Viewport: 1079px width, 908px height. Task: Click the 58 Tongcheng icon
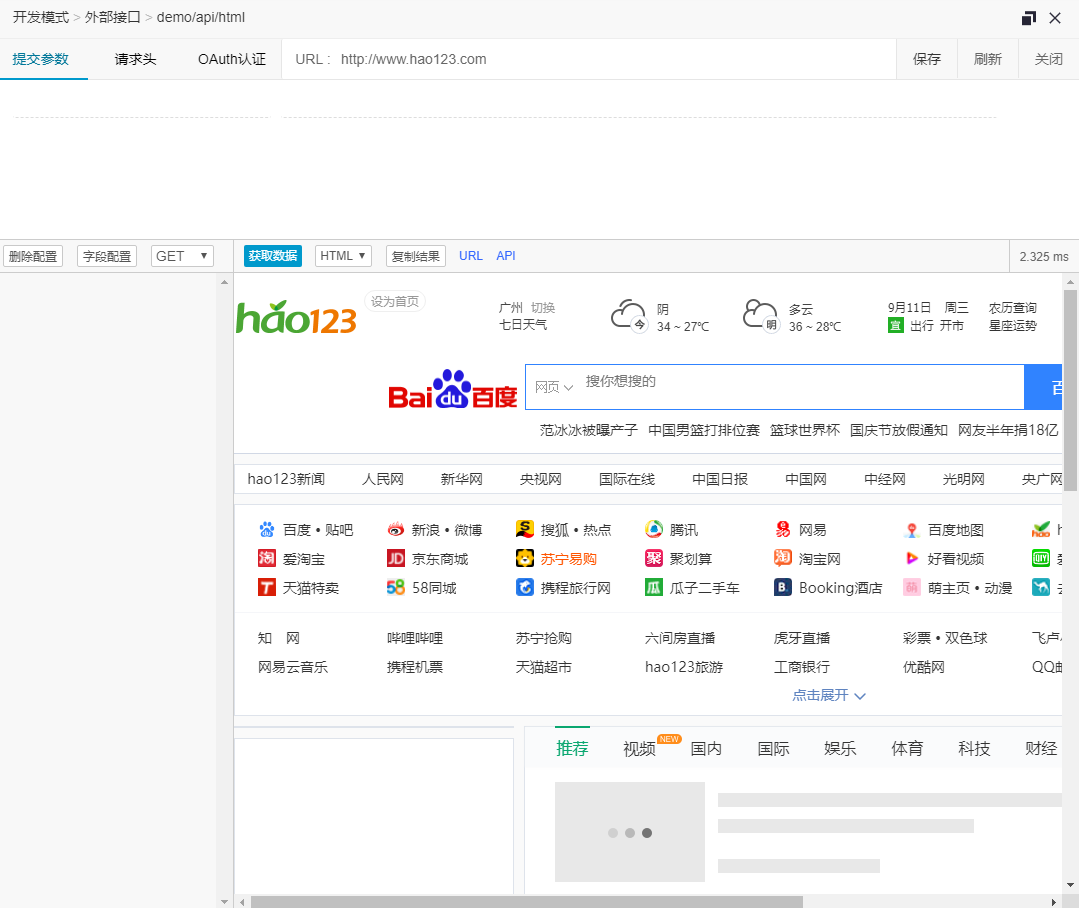pyautogui.click(x=396, y=587)
